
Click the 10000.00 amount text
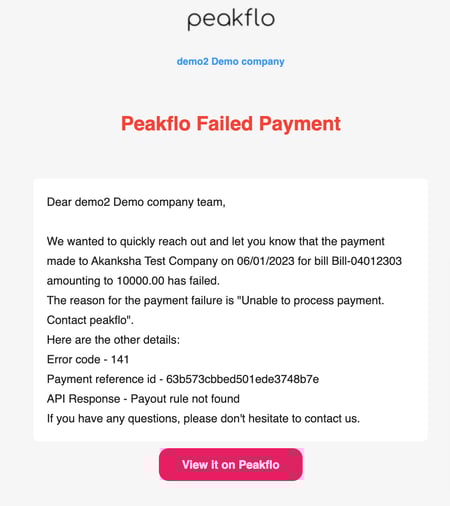click(x=140, y=281)
